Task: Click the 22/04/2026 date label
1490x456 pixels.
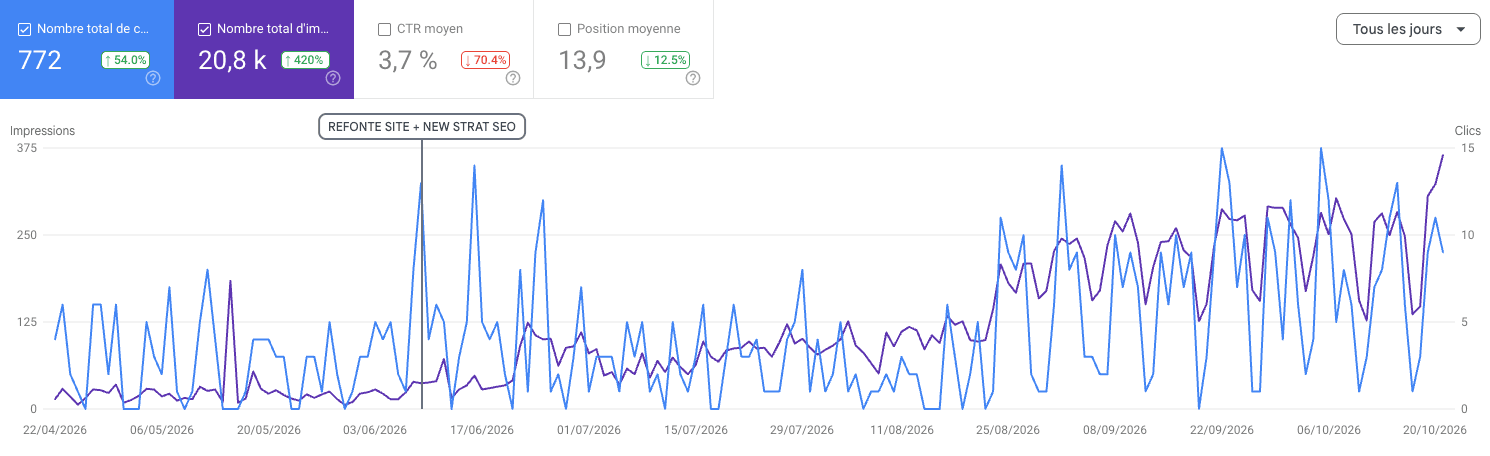Action: click(x=56, y=430)
